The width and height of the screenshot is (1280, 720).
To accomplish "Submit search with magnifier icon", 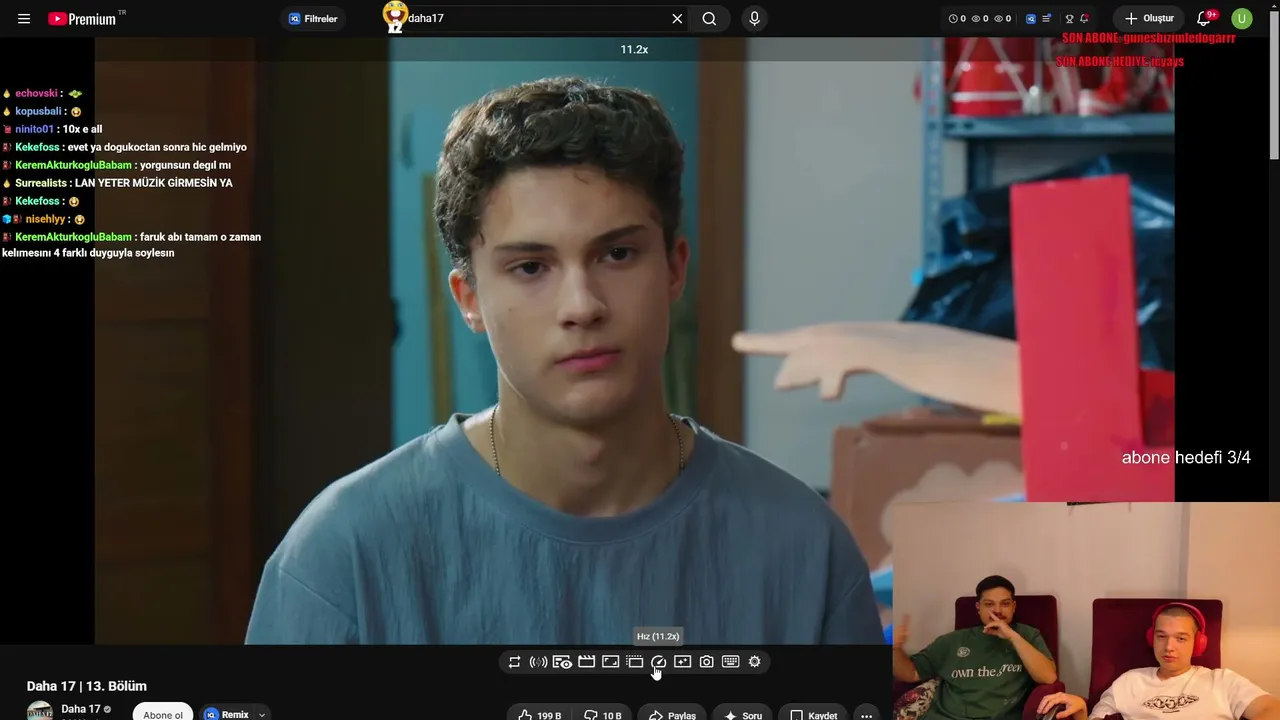I will 709,19.
